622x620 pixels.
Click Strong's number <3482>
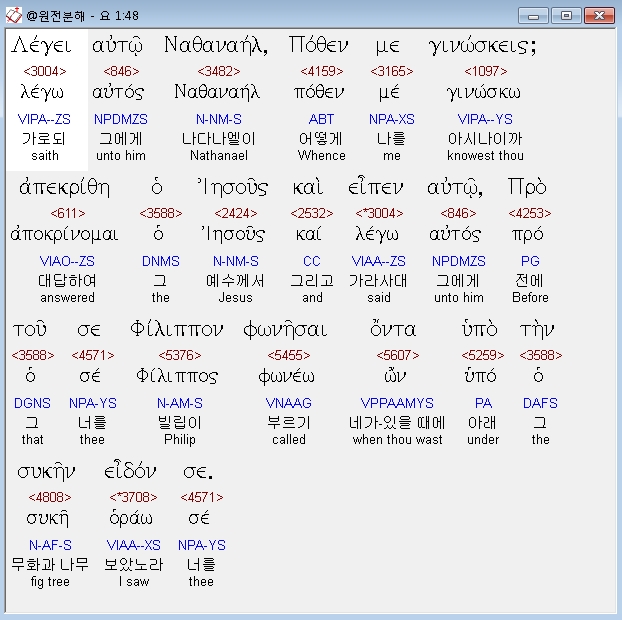[219, 71]
